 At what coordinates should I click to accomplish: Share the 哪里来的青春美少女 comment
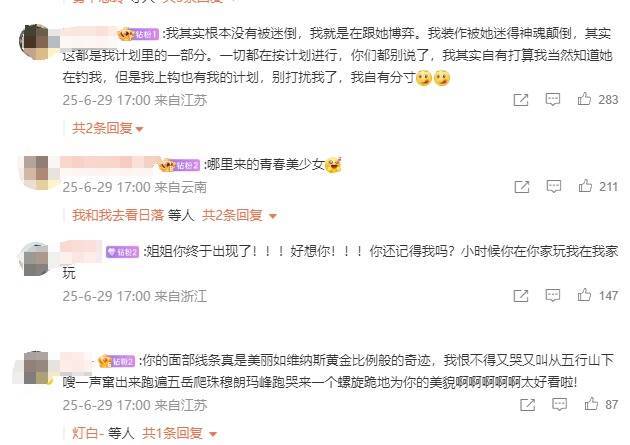tap(522, 187)
